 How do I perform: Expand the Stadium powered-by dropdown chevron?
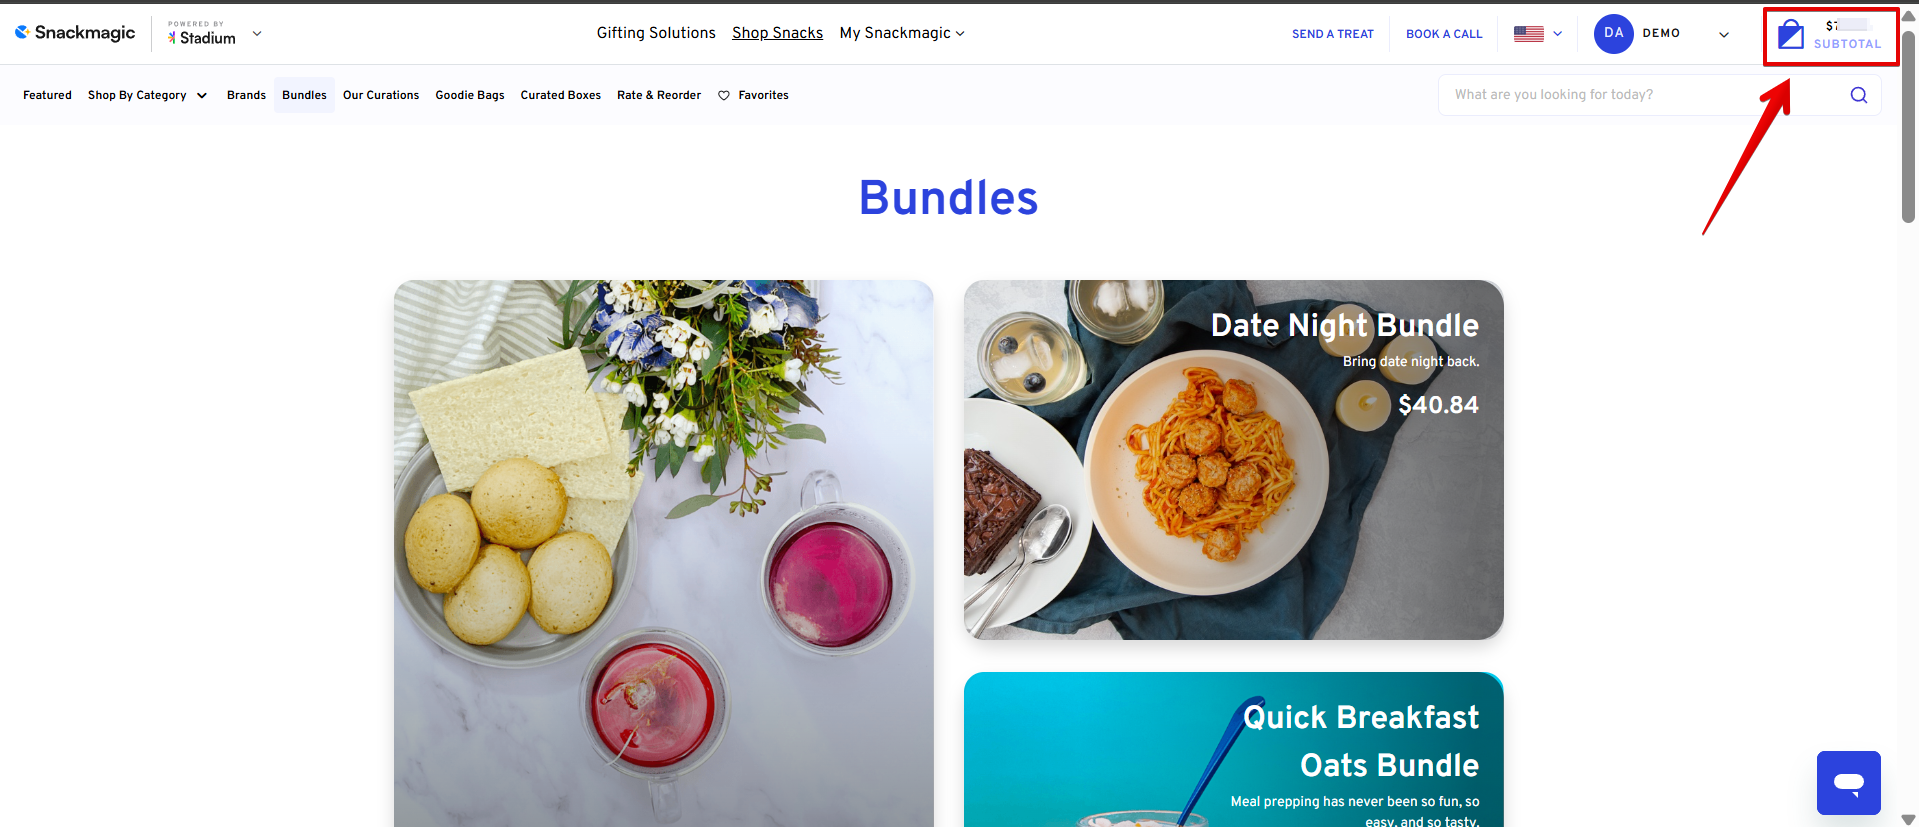(257, 33)
